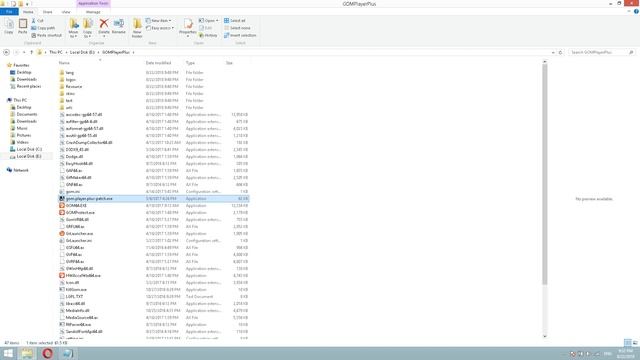This screenshot has width=640, height=360.
Task: Click Local Disk (E:) in the breadcrumb
Action: pos(82,52)
